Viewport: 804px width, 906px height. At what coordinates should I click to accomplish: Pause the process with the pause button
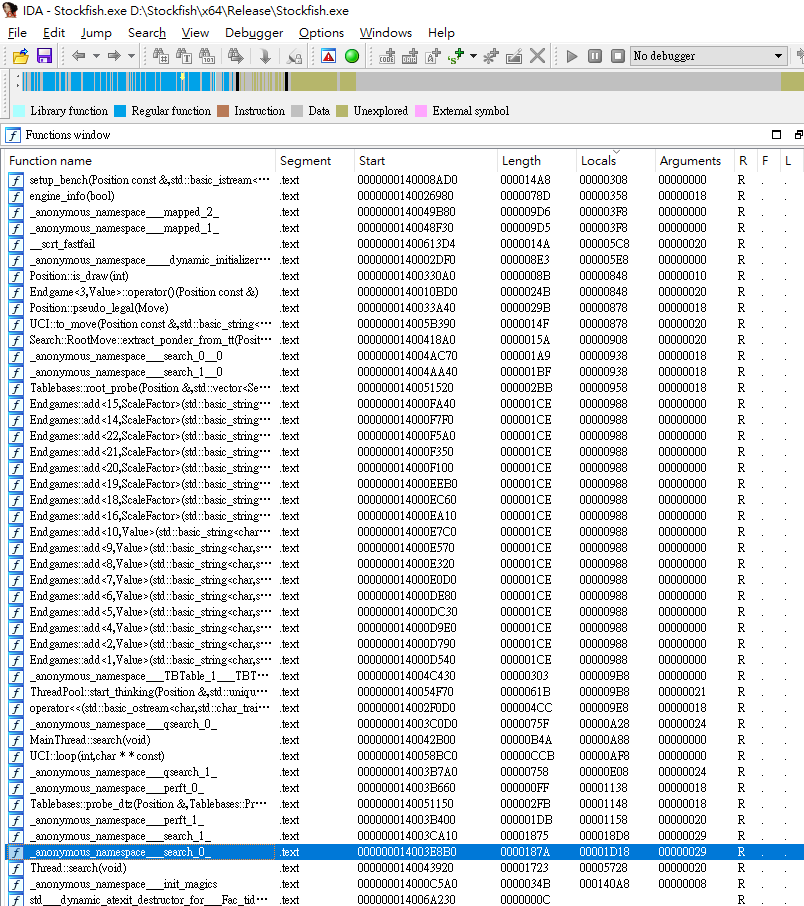tap(595, 56)
